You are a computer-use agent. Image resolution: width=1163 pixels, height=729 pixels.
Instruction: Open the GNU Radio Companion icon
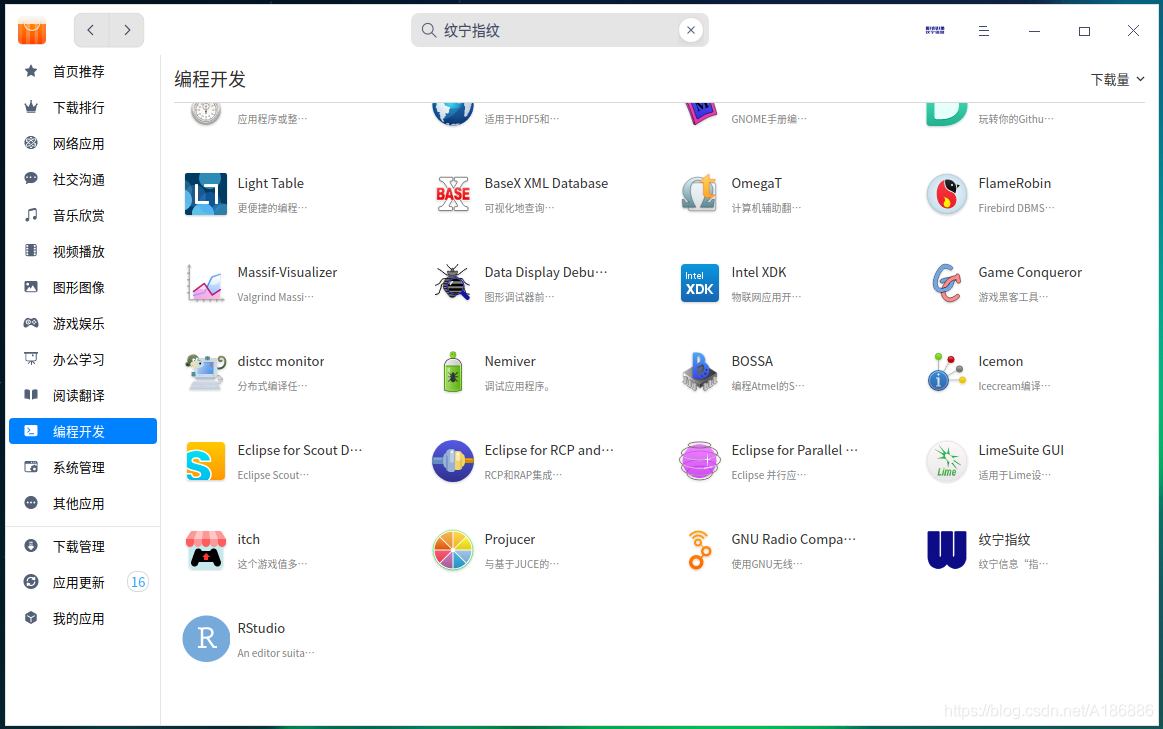[699, 550]
